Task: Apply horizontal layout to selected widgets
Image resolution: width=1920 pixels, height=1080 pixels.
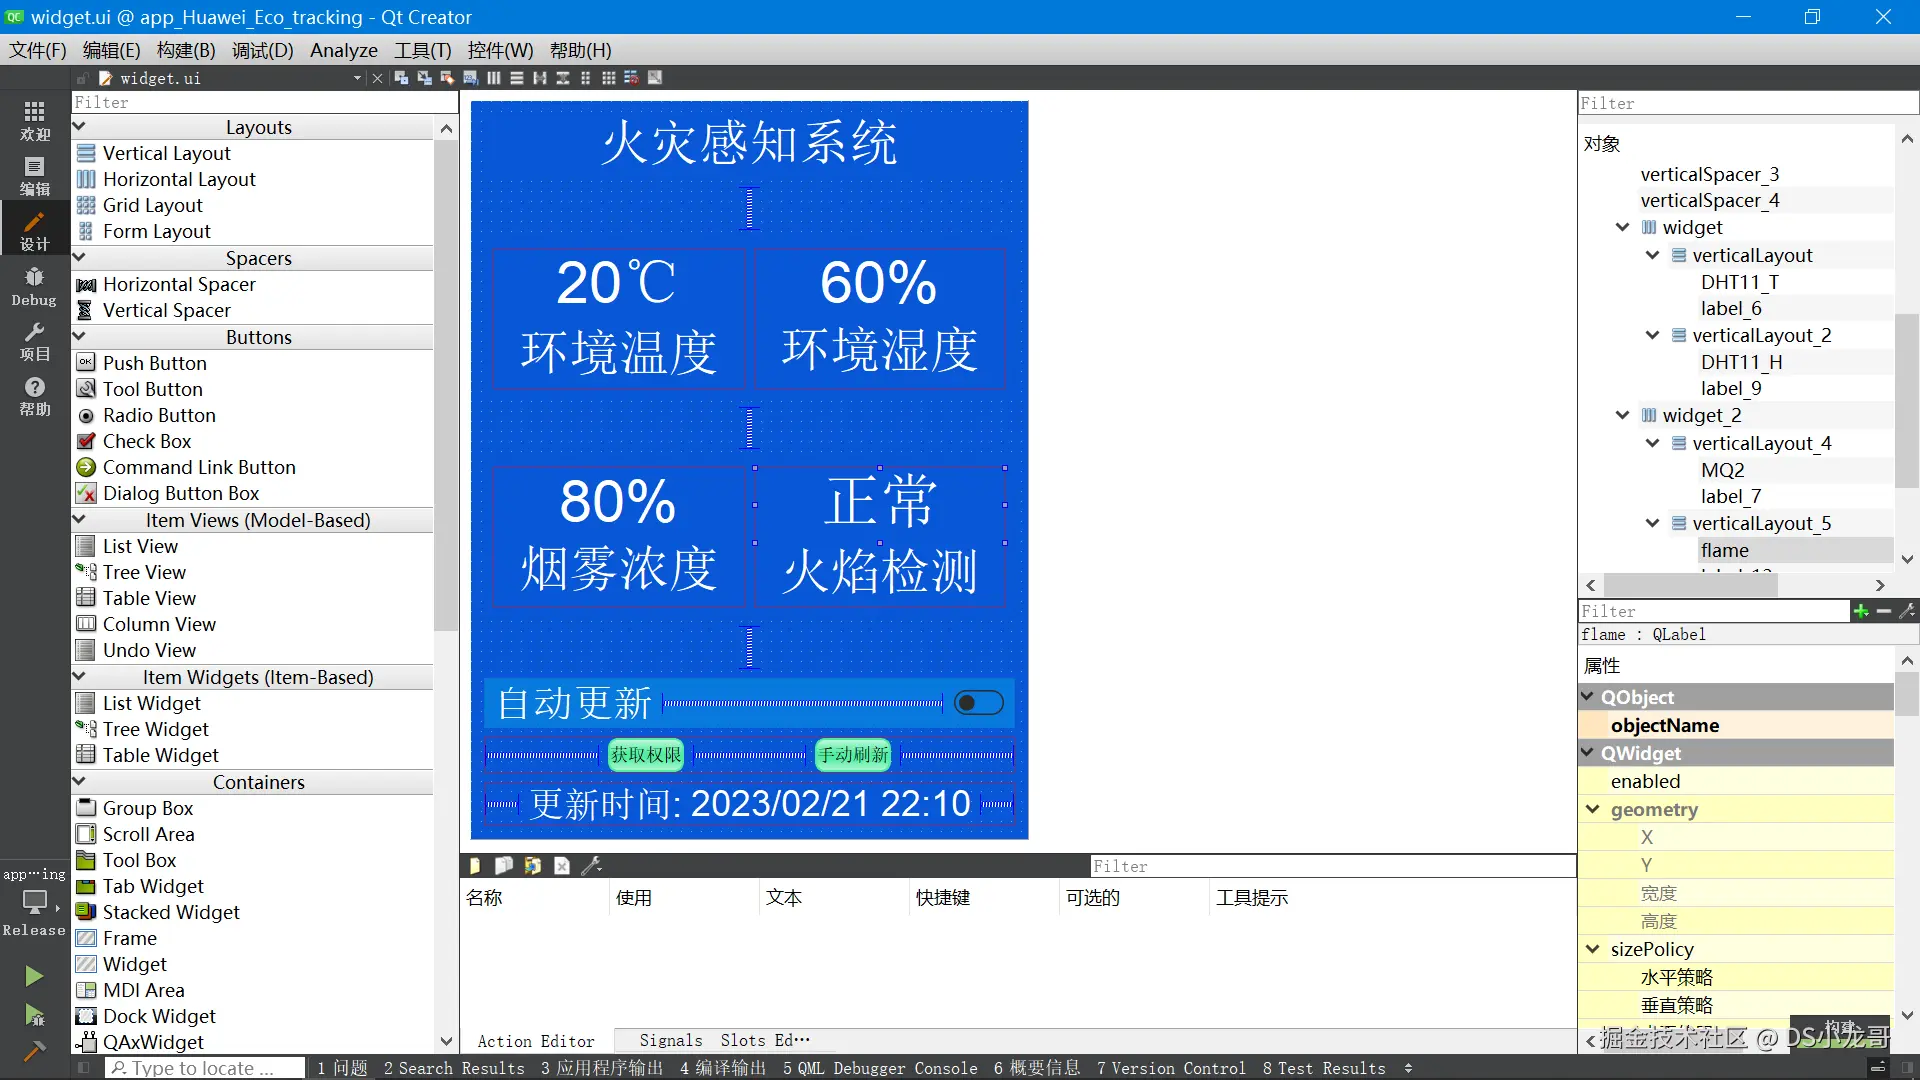Action: (x=494, y=77)
